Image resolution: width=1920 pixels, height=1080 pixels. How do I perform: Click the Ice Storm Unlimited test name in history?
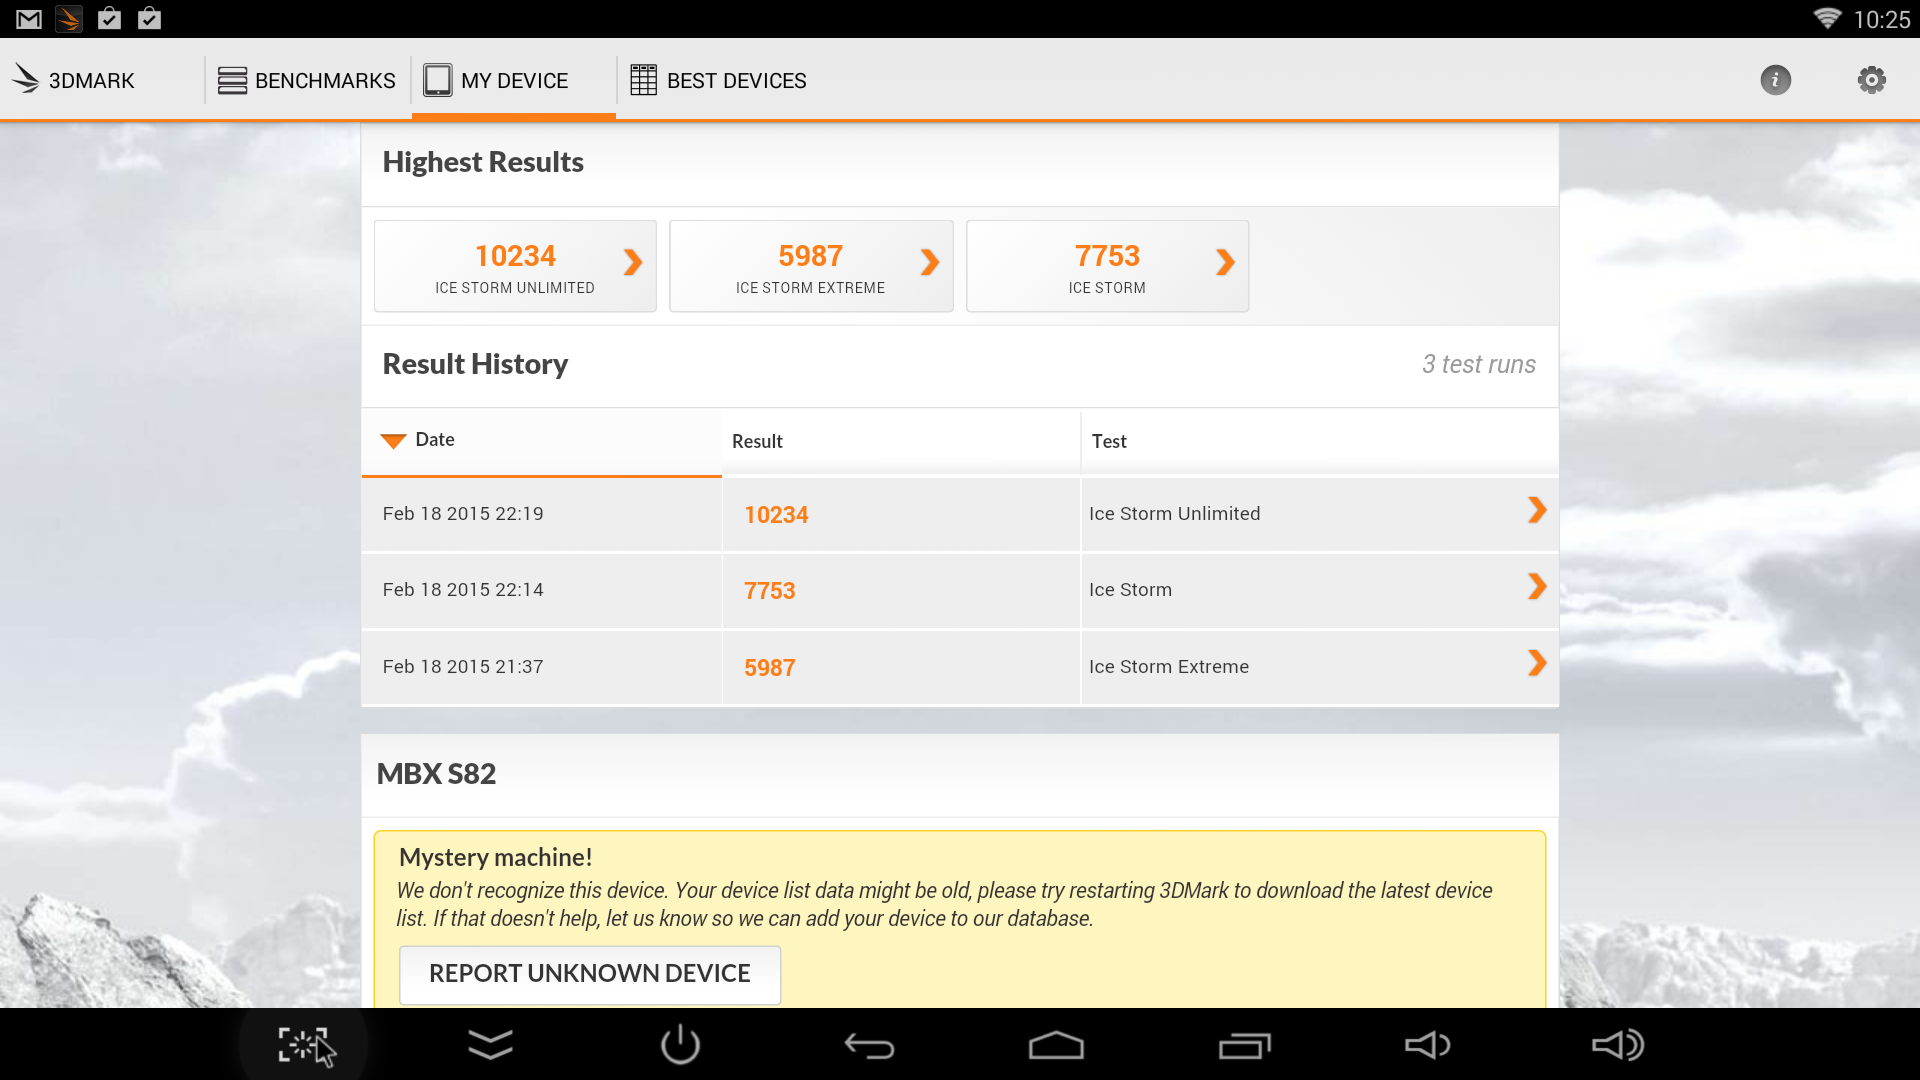[1174, 514]
